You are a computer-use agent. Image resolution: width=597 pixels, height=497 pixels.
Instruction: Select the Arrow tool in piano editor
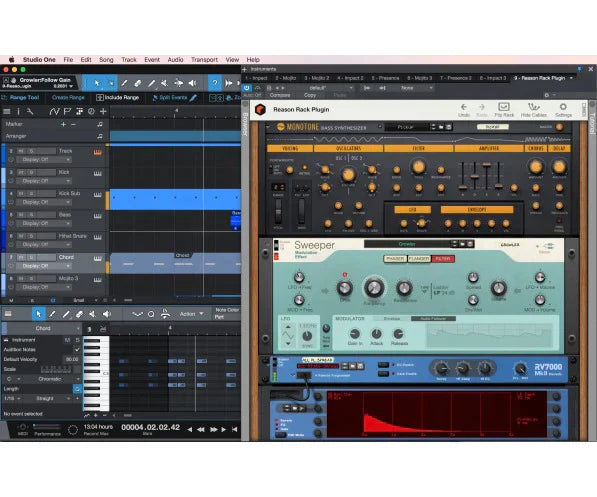pyautogui.click(x=38, y=314)
